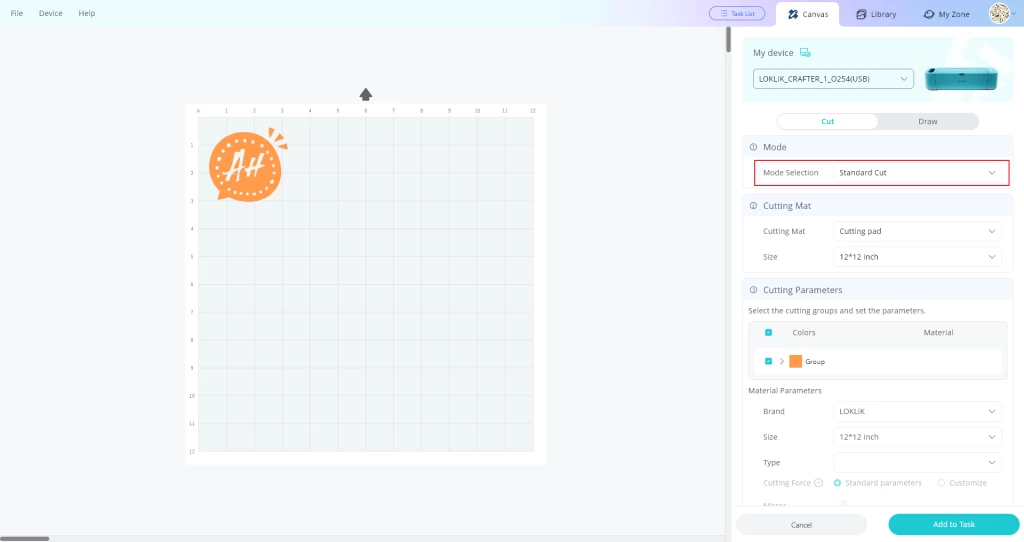Click the orange Group color swatch

coord(795,361)
